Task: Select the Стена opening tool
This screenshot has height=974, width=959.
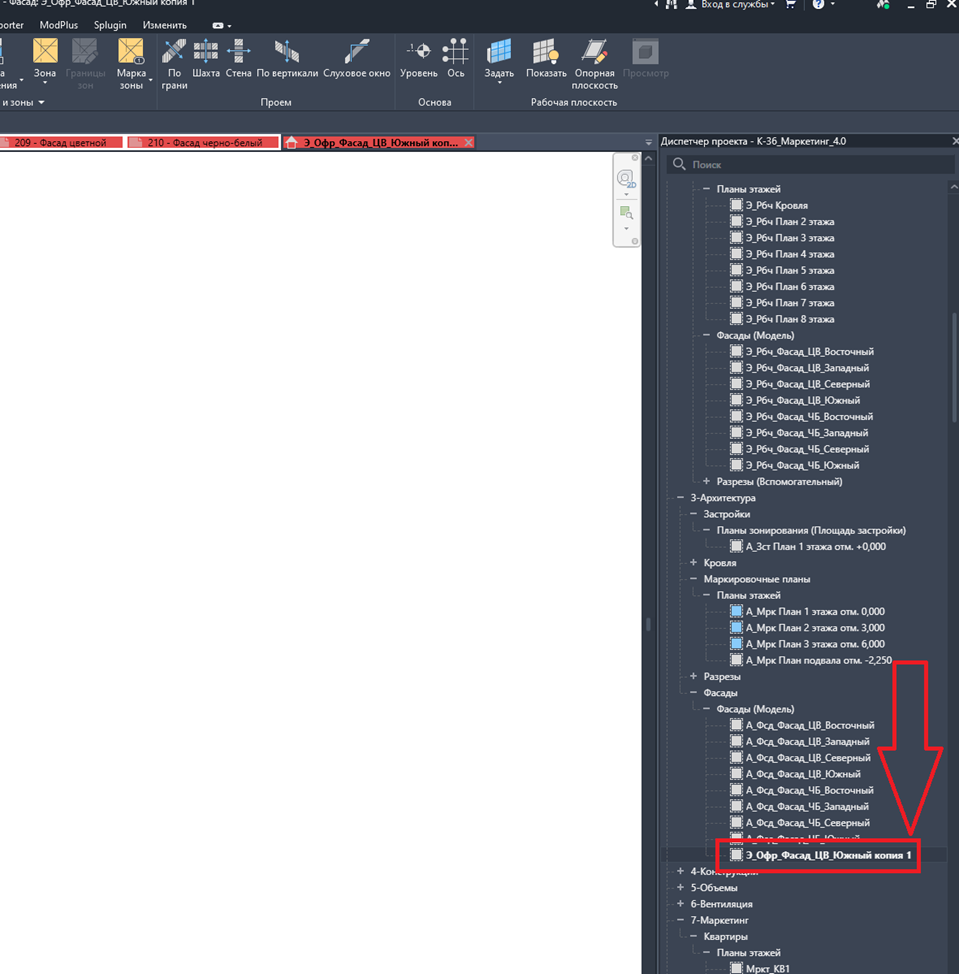Action: coord(239,58)
